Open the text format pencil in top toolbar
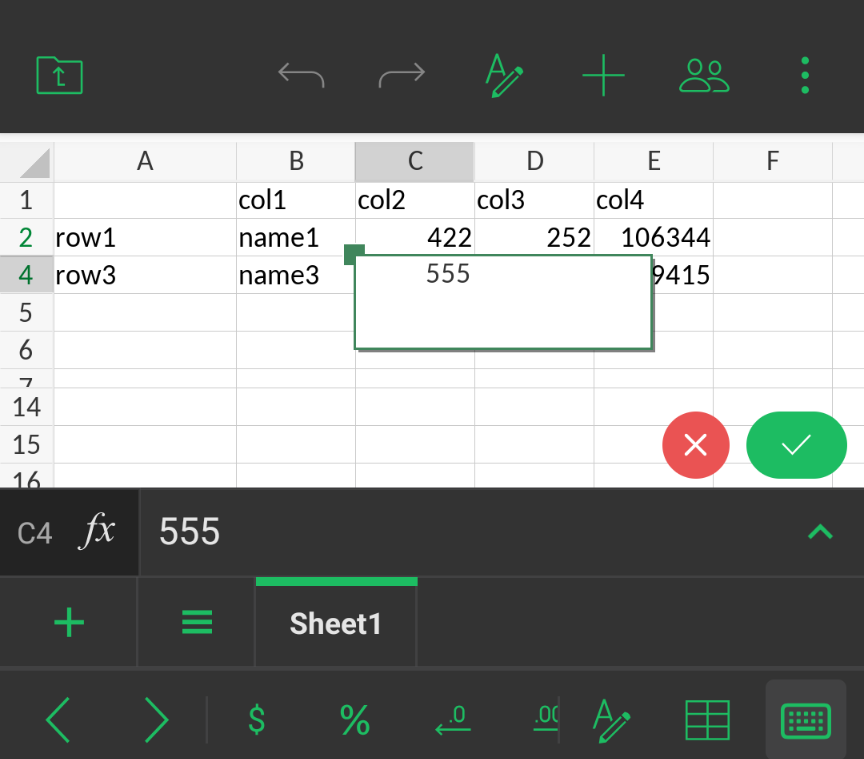The height and width of the screenshot is (759, 864). click(x=503, y=75)
